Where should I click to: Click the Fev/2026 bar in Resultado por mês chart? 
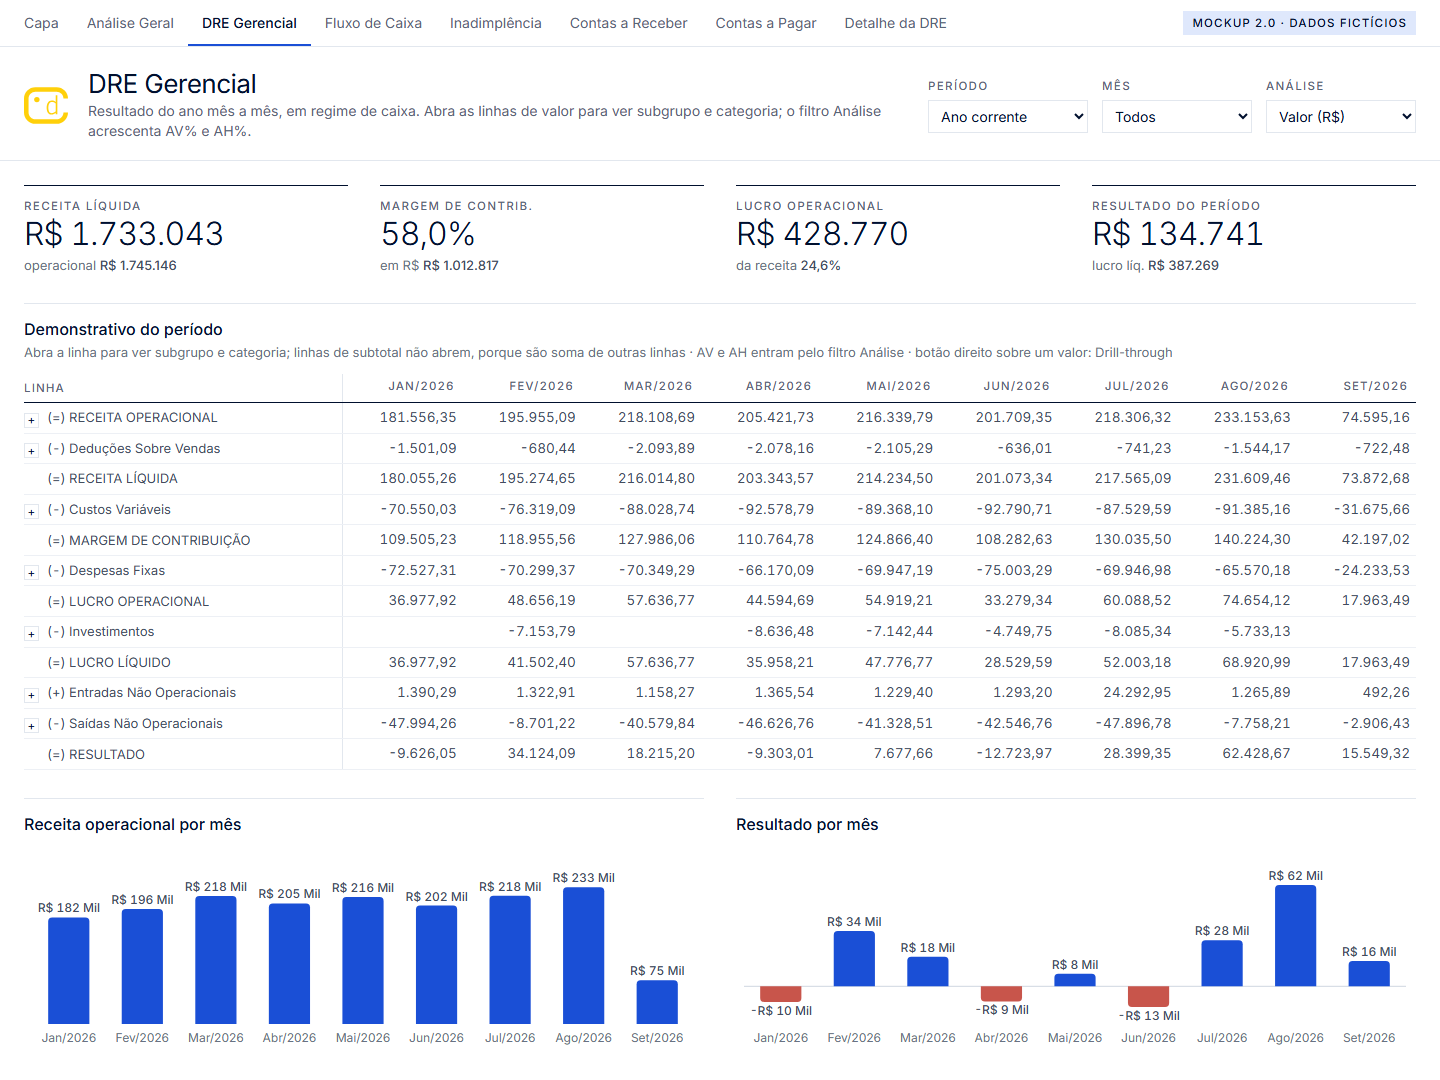click(854, 959)
